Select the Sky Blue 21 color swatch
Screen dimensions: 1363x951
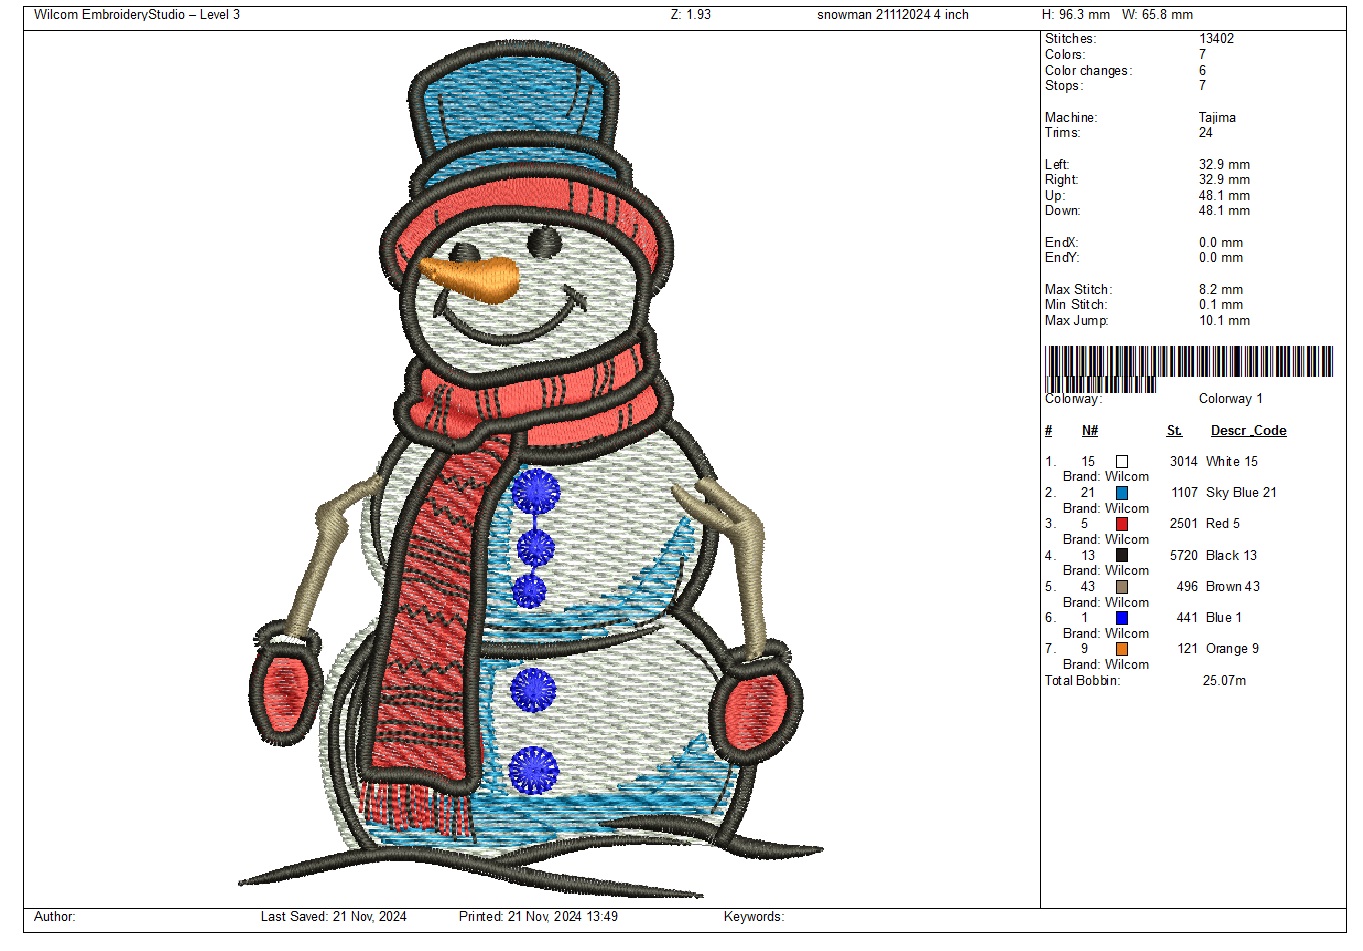(x=1122, y=493)
